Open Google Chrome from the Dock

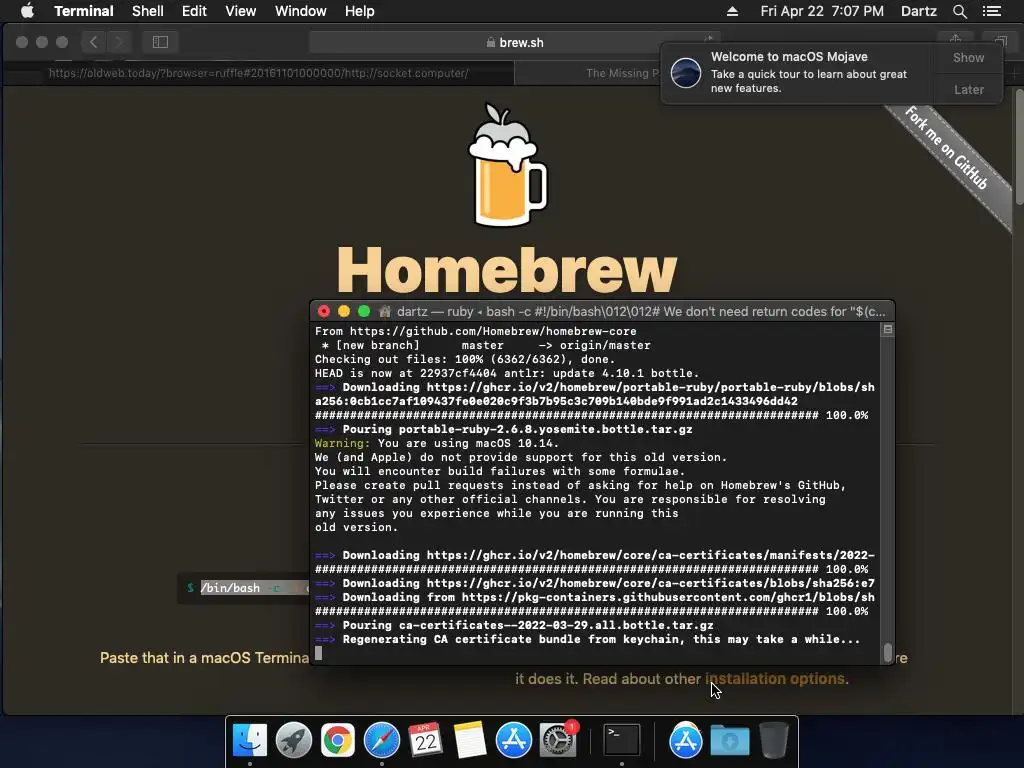click(337, 740)
